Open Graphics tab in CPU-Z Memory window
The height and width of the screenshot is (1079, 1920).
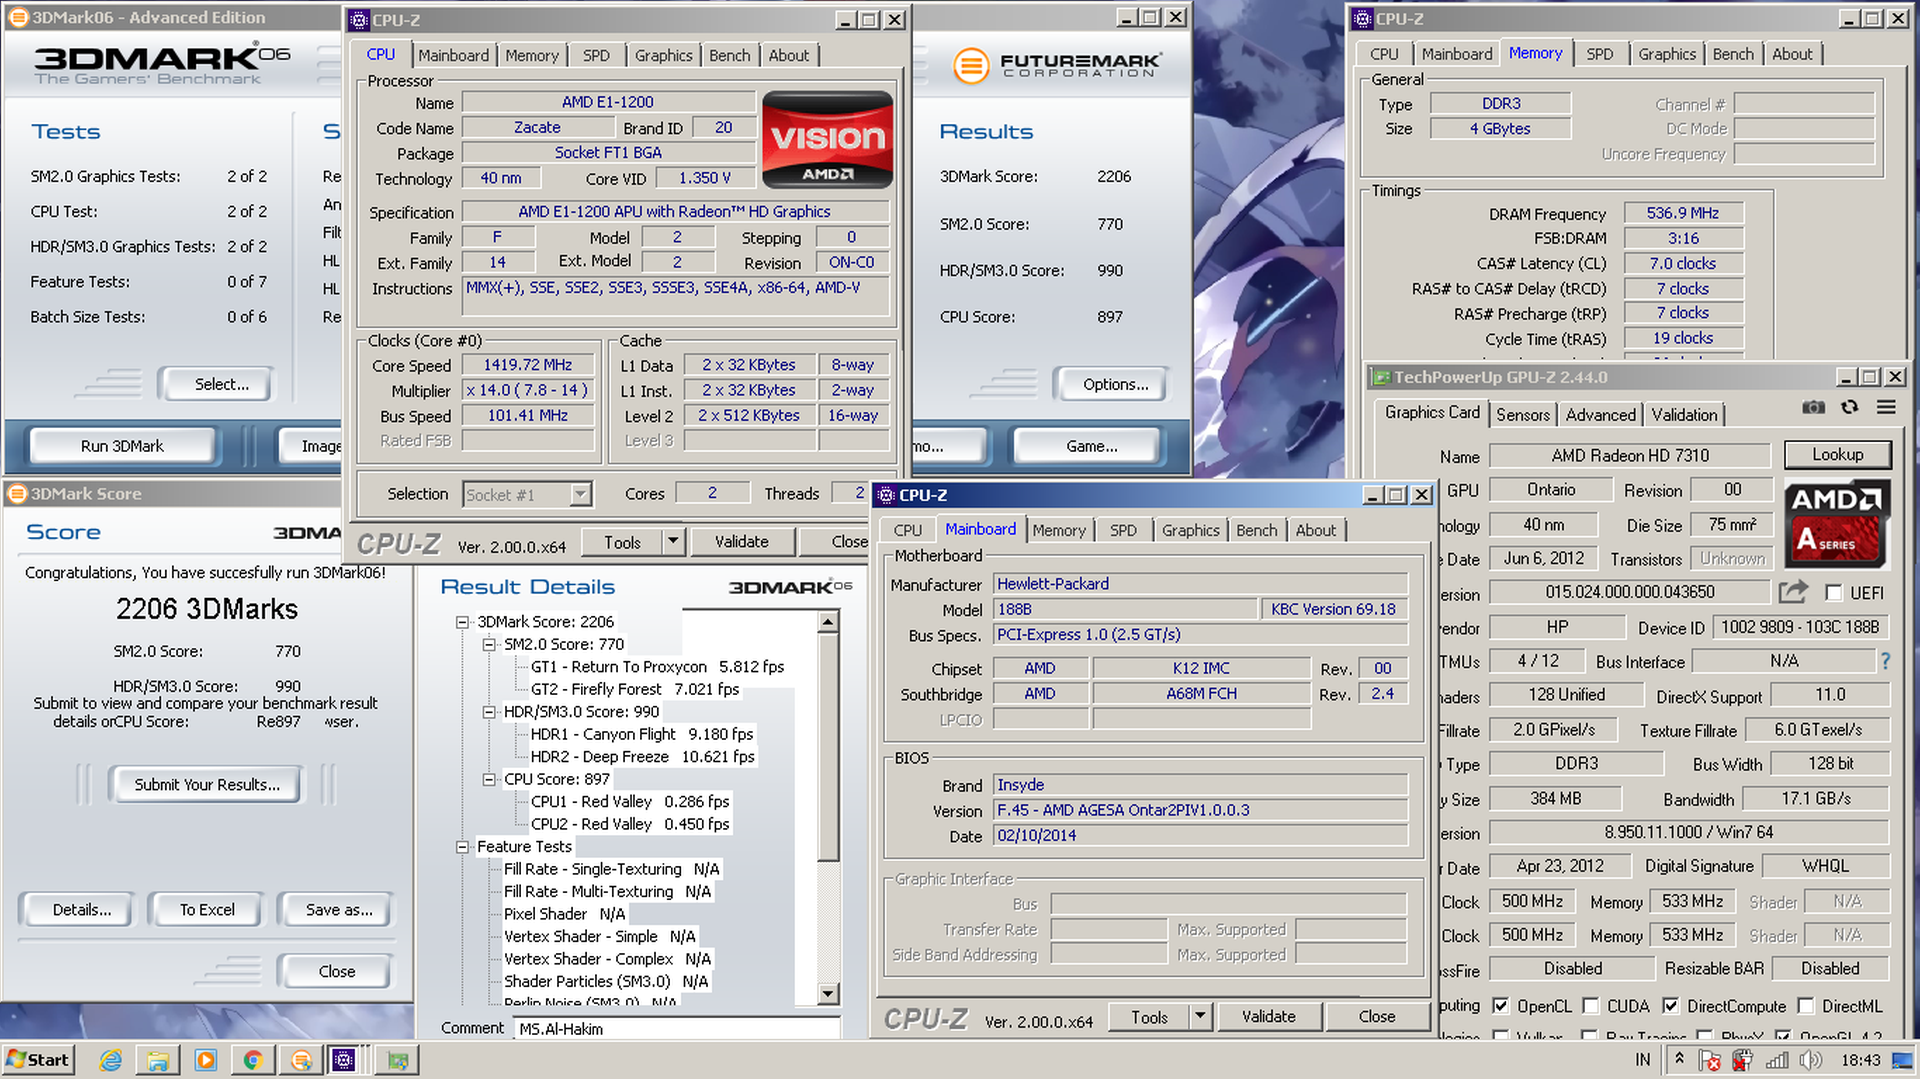(1666, 54)
